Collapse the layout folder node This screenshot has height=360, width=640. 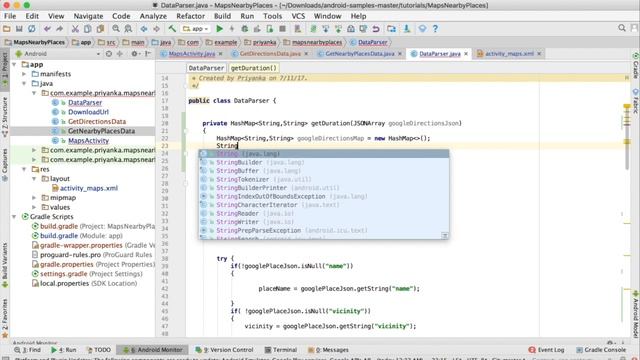point(34,178)
